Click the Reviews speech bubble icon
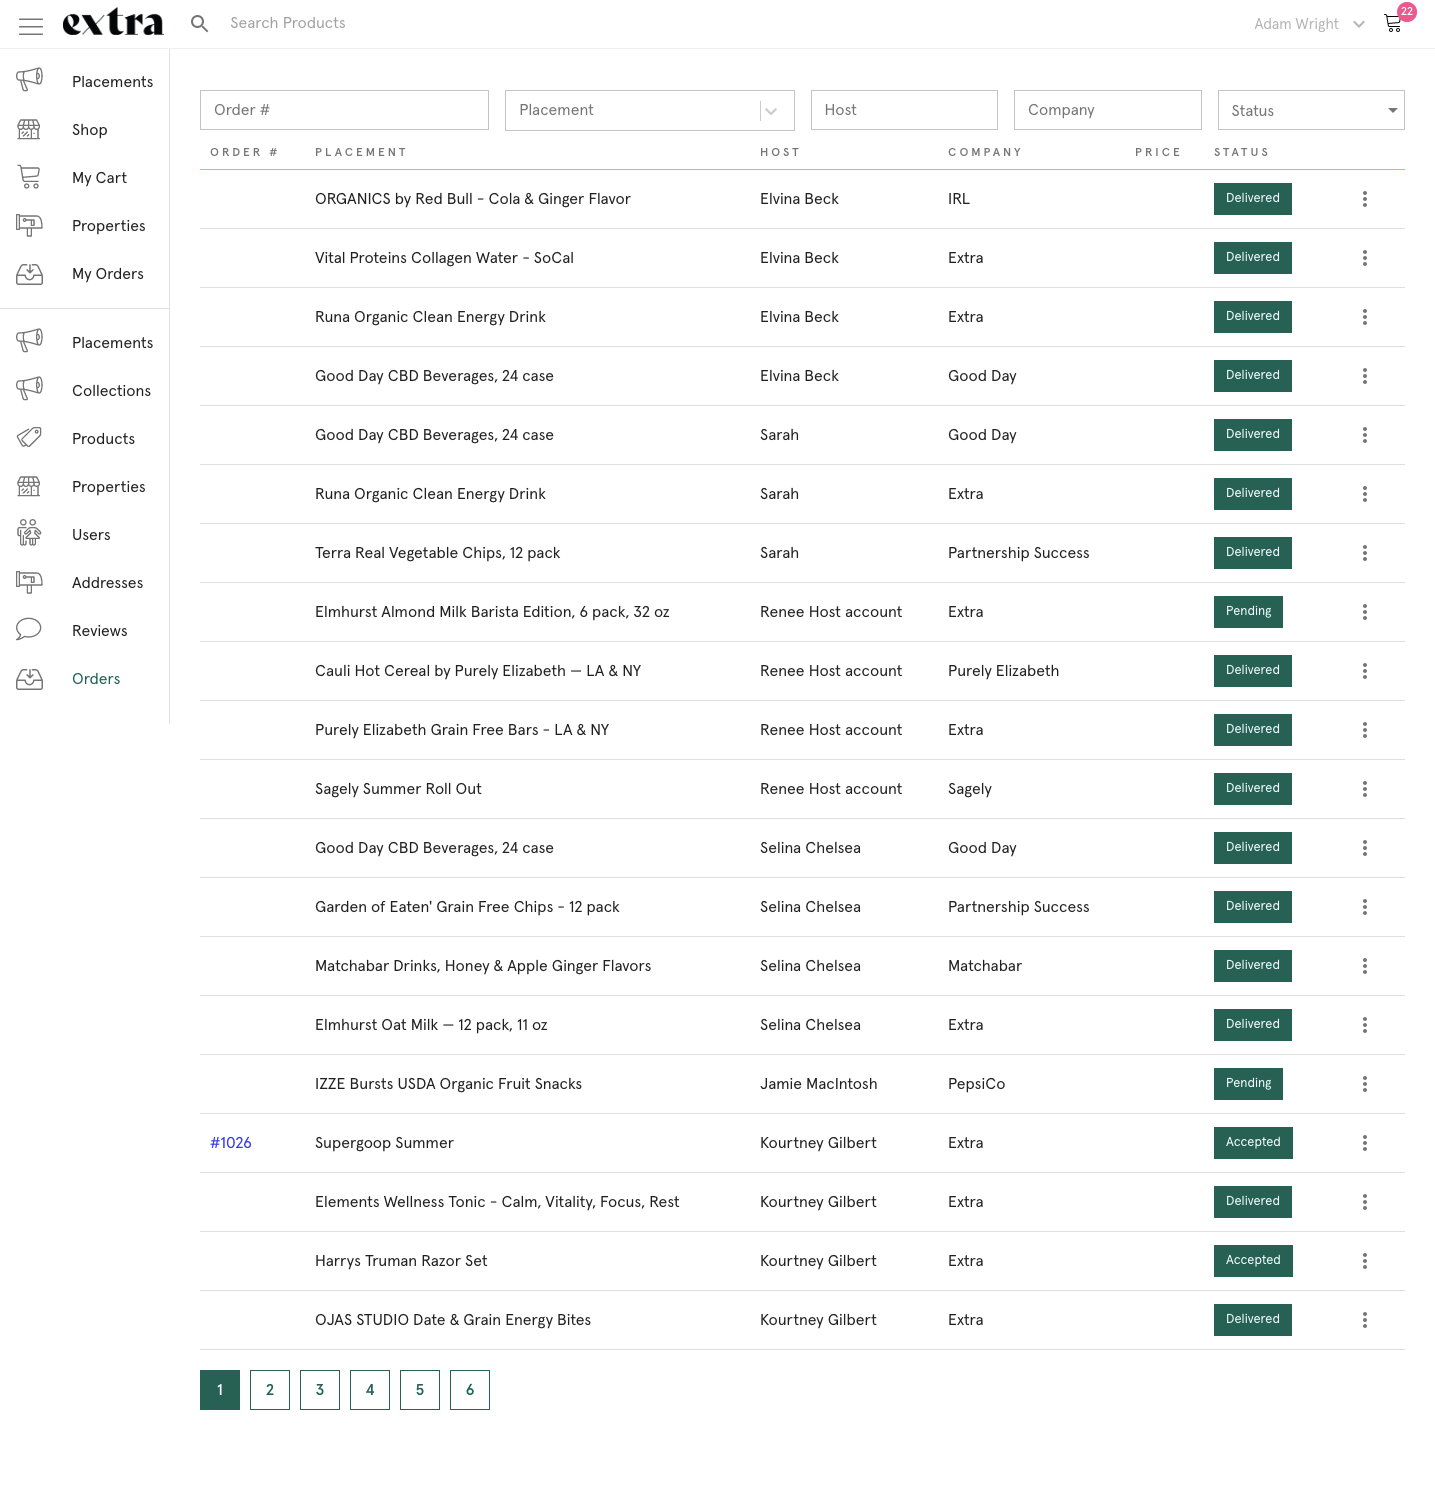This screenshot has width=1435, height=1490. (30, 629)
